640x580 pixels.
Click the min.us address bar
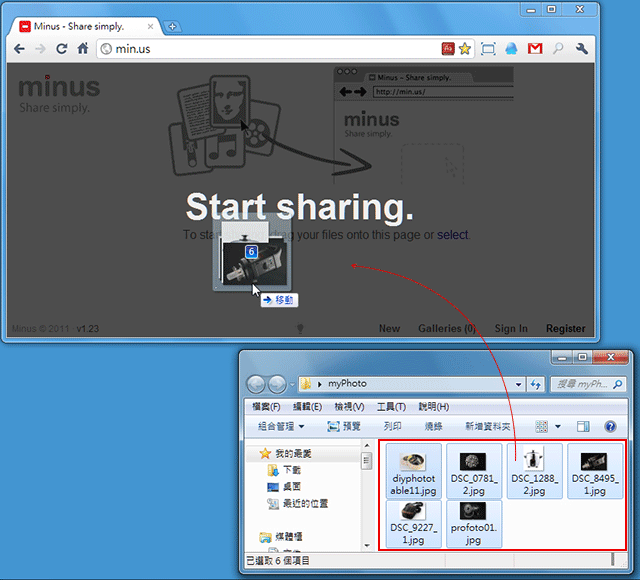click(x=269, y=49)
